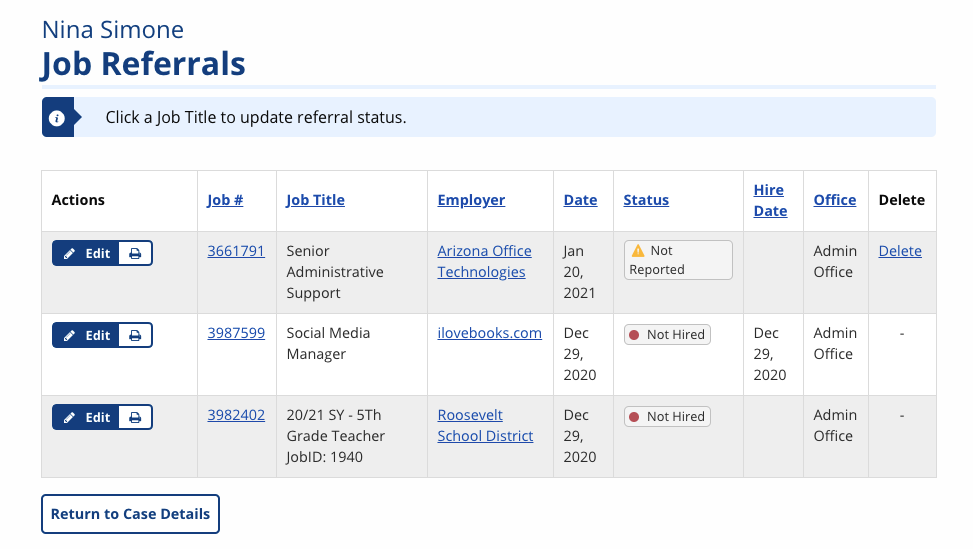The image size is (973, 549).
Task: Click the print icon in the Senior Administrative Support row
Action: tap(135, 253)
